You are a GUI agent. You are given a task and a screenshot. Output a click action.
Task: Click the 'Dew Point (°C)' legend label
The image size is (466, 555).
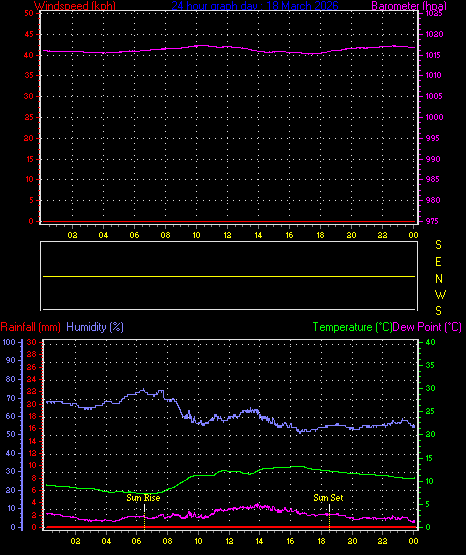[x=427, y=327]
